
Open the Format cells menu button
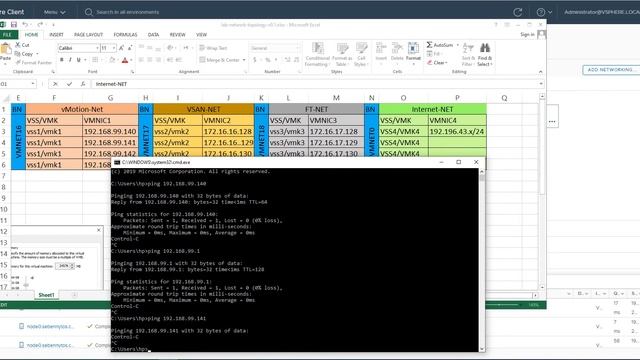(x=413, y=52)
